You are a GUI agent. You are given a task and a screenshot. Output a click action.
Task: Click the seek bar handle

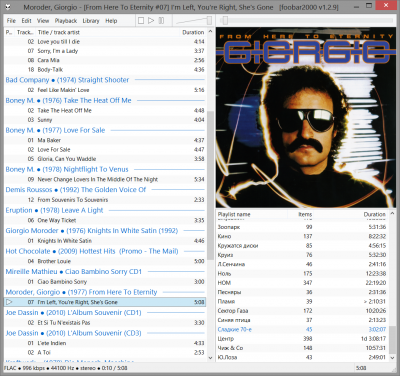pos(225,21)
